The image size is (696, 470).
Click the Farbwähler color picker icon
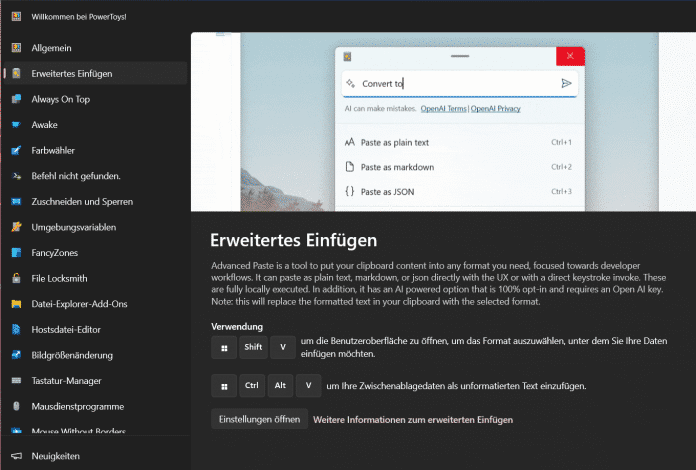click(x=16, y=150)
